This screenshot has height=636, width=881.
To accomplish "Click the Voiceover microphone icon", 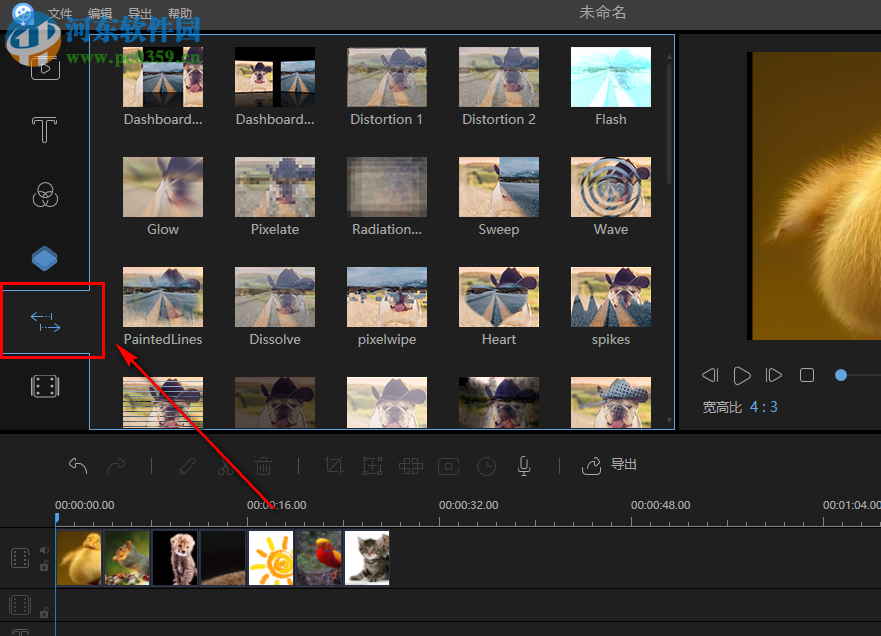I will (524, 466).
